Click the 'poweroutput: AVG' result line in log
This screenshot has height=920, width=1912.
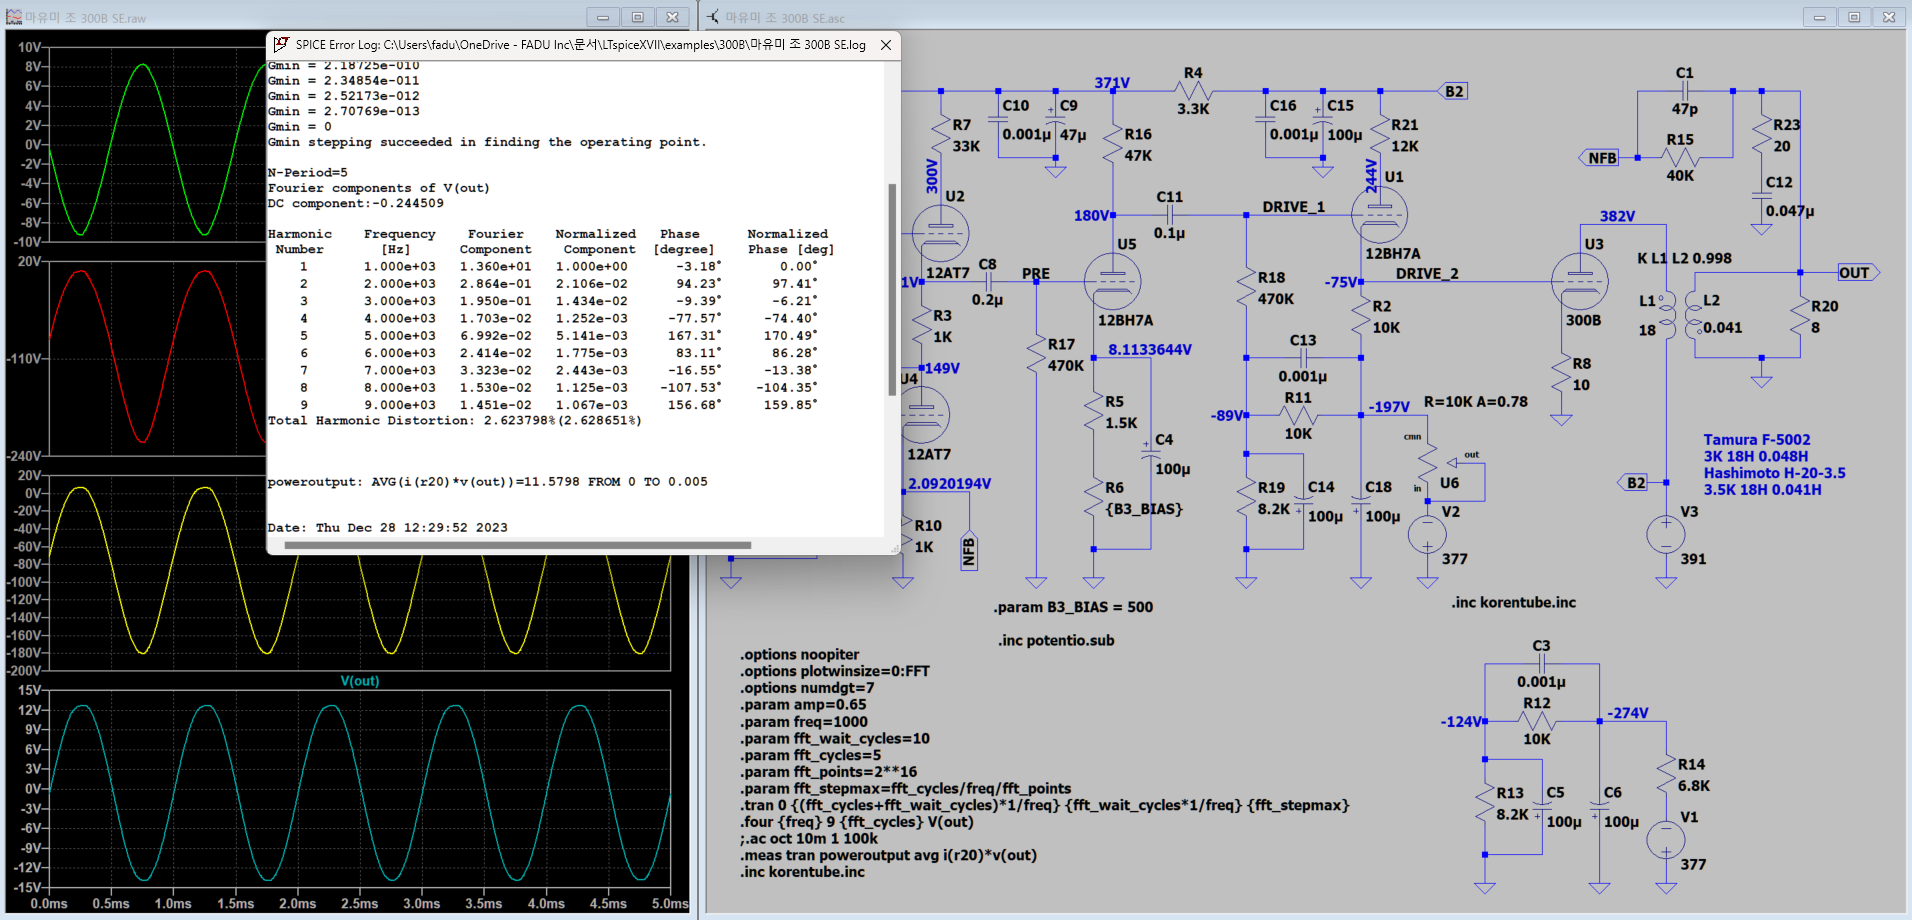click(x=488, y=482)
